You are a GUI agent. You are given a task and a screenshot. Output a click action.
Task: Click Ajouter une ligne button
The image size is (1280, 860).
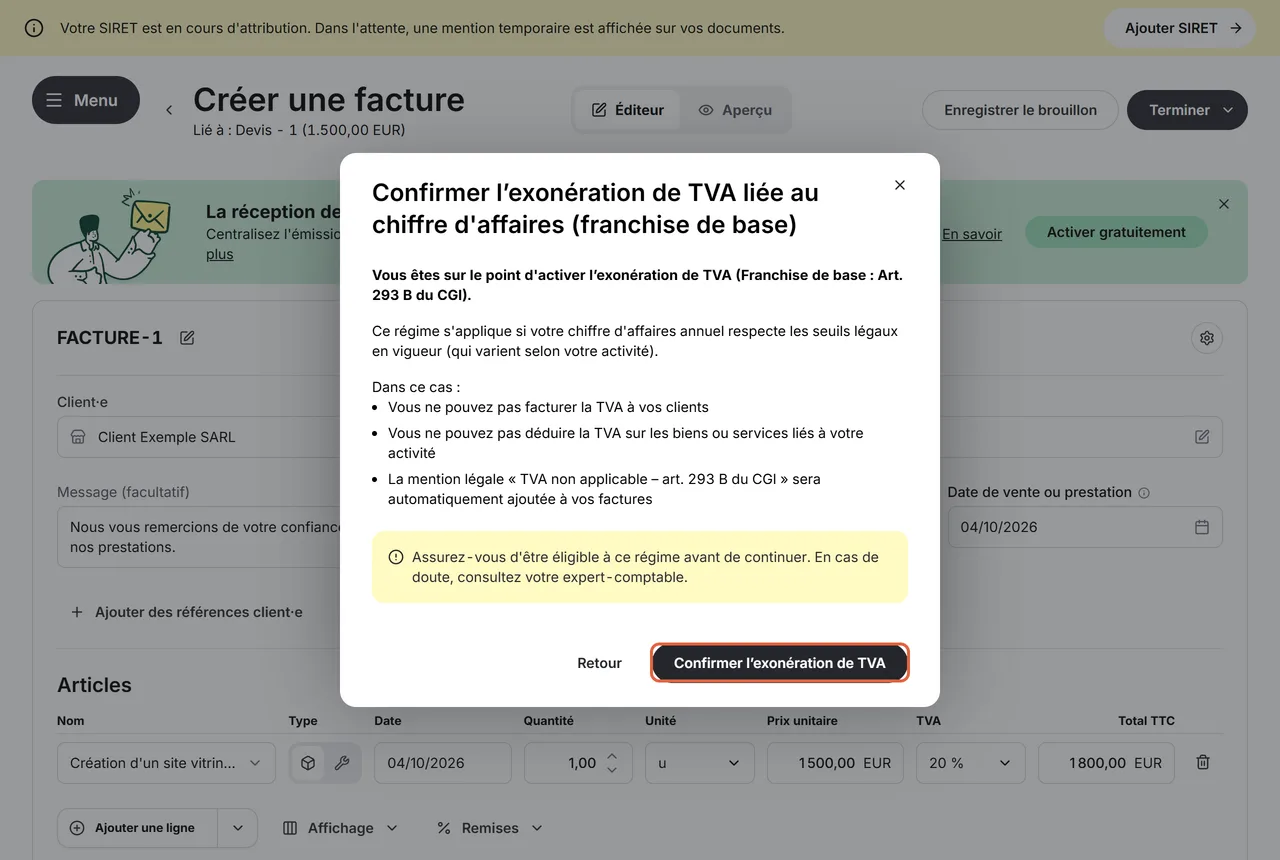click(138, 828)
